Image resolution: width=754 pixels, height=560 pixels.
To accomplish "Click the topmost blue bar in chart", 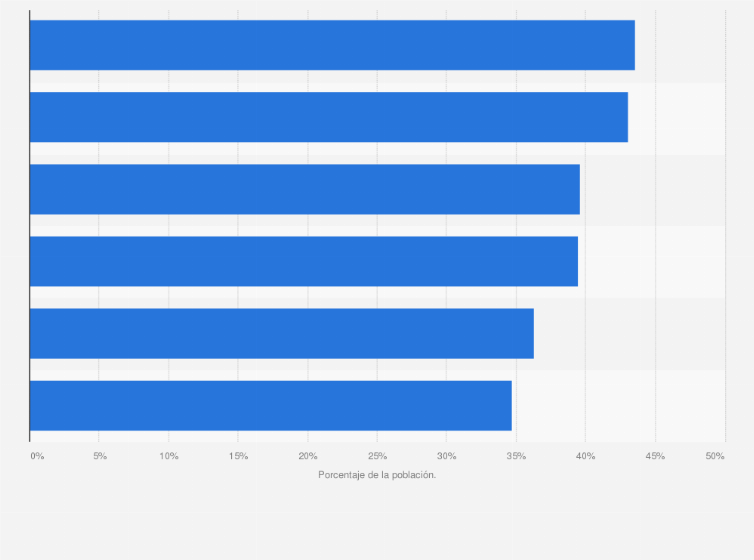I will 332,45.
